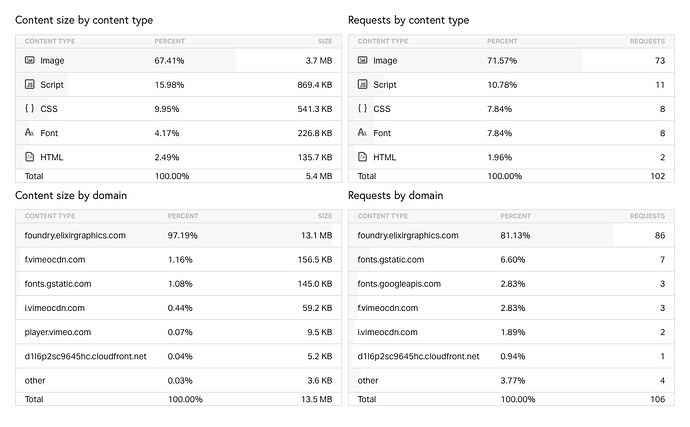The height and width of the screenshot is (427, 690).
Task: Click the Font icon in content size table
Action: pos(29,133)
